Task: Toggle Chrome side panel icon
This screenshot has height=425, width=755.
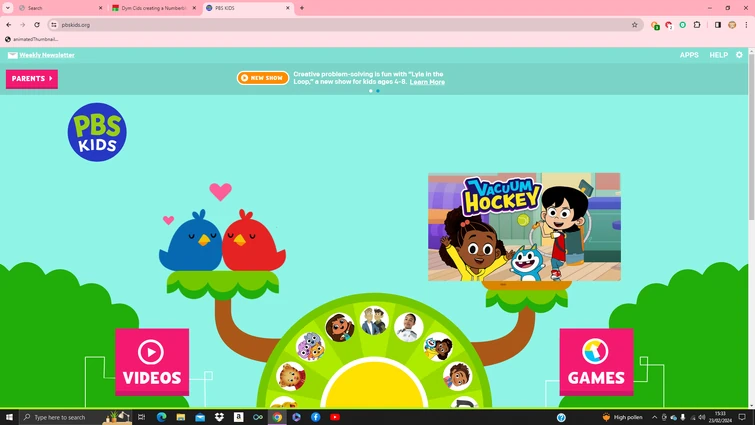Action: 717,25
